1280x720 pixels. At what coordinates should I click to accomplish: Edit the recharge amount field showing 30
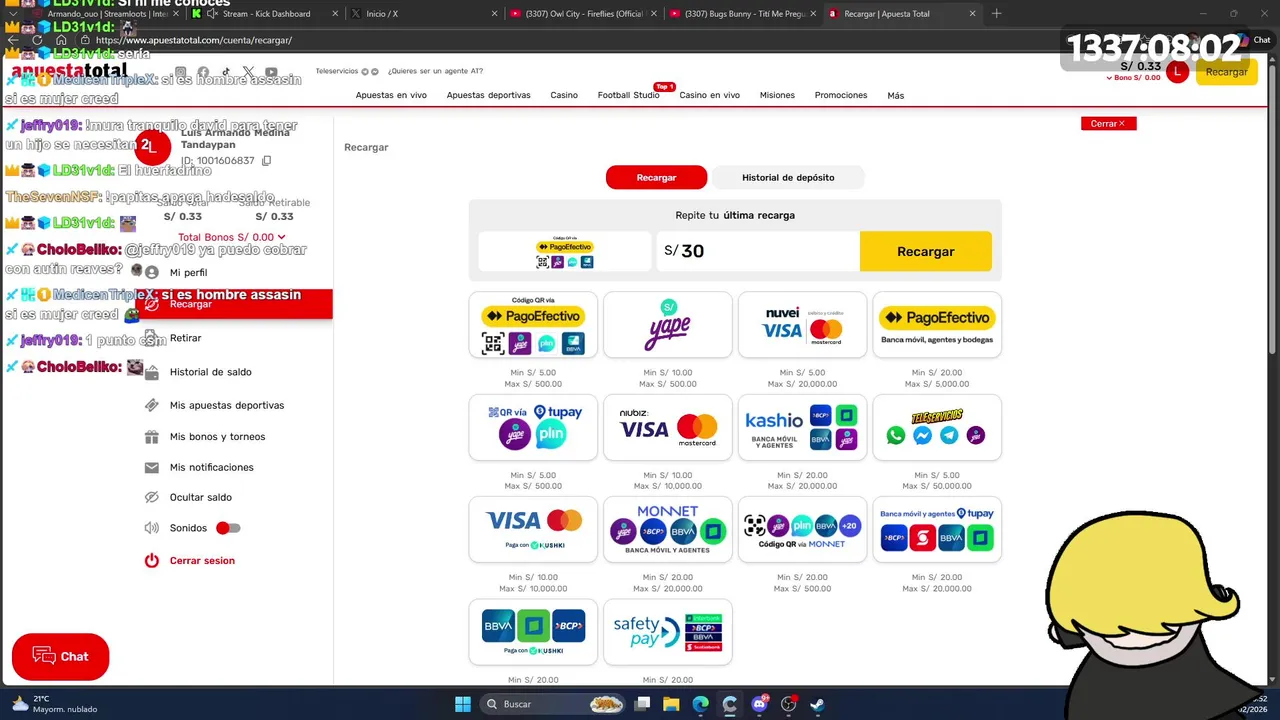[758, 252]
